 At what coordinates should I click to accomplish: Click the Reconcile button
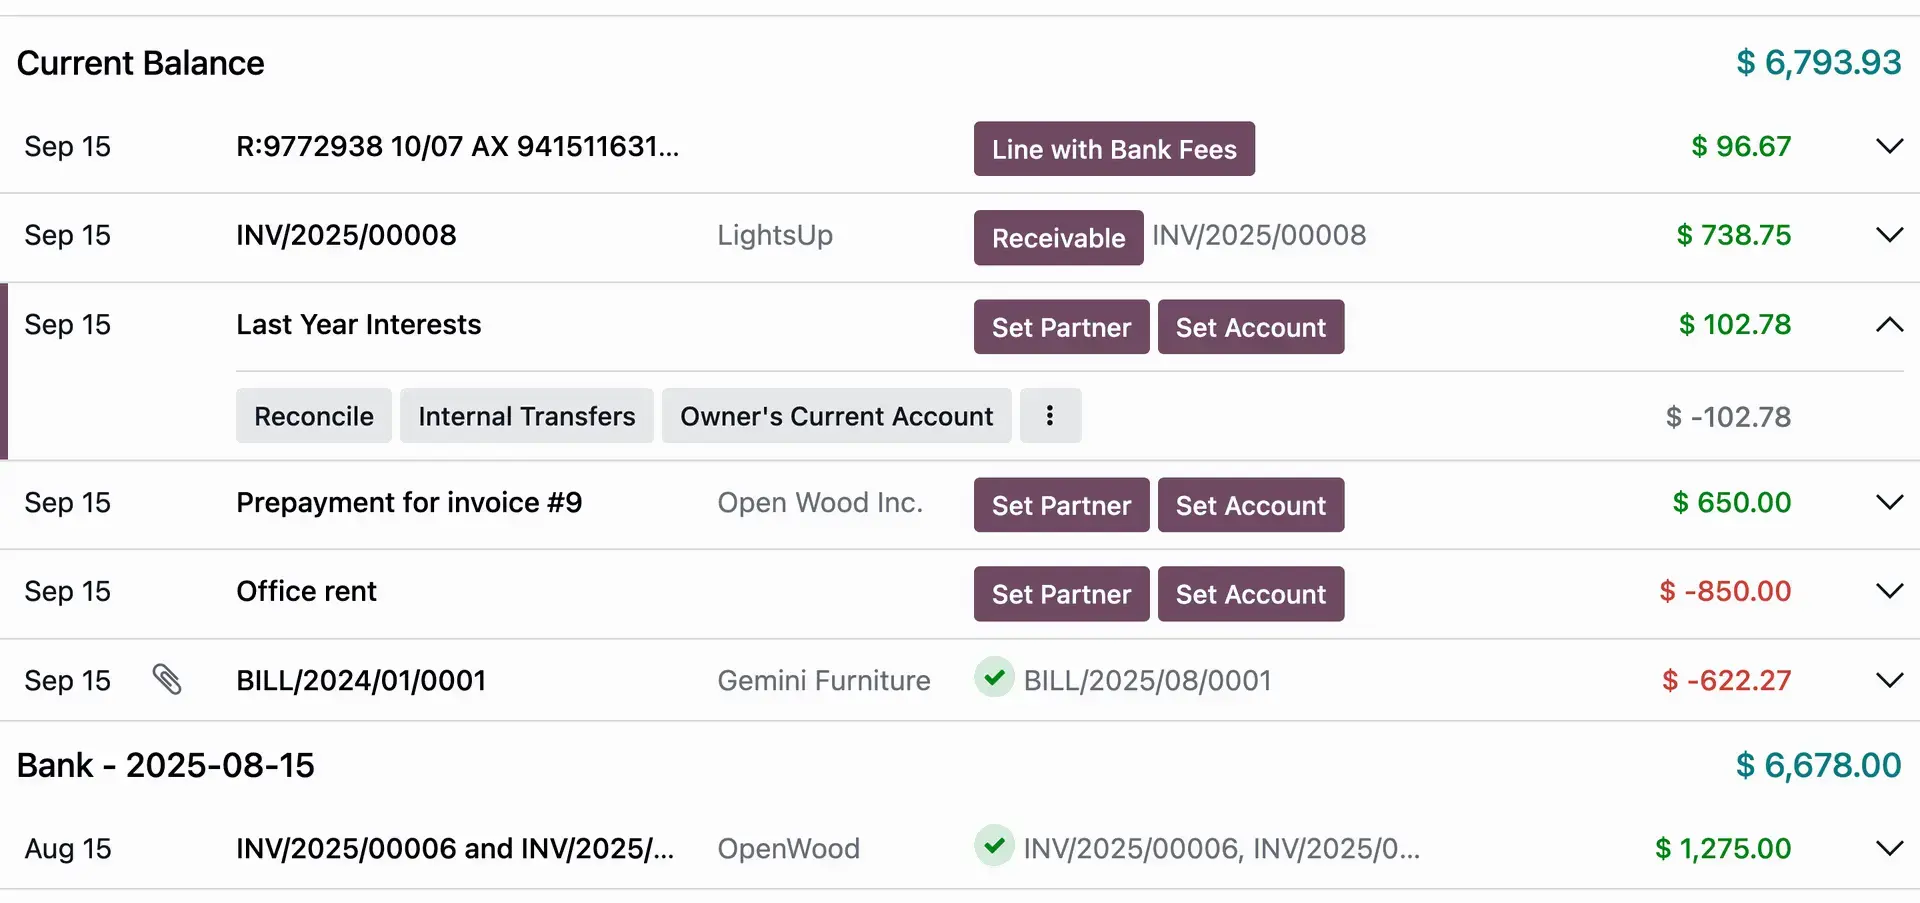pyautogui.click(x=313, y=415)
